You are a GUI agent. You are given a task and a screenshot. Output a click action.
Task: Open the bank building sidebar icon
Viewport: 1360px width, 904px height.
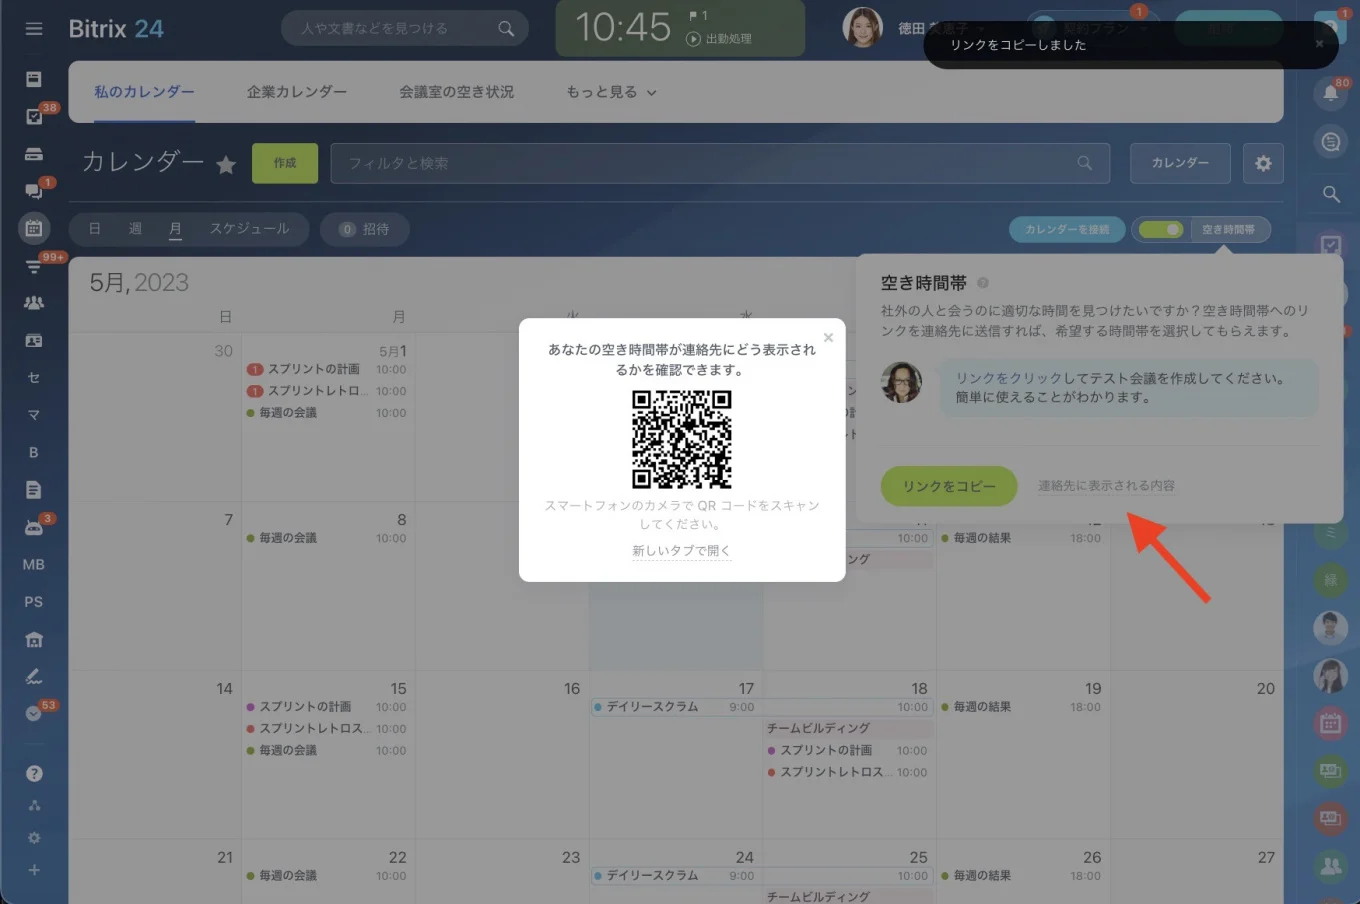34,640
